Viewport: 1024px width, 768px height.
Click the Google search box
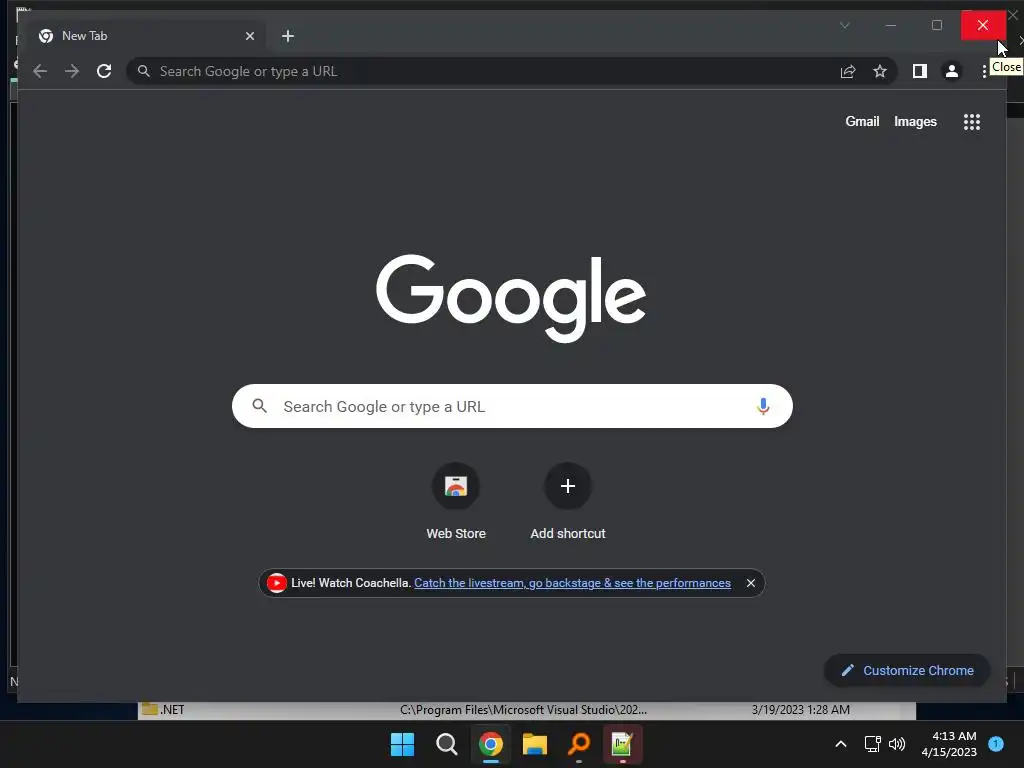[512, 406]
